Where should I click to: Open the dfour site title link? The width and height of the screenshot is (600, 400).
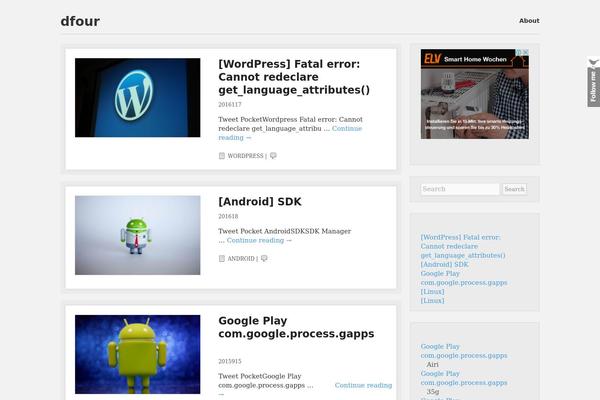click(80, 21)
